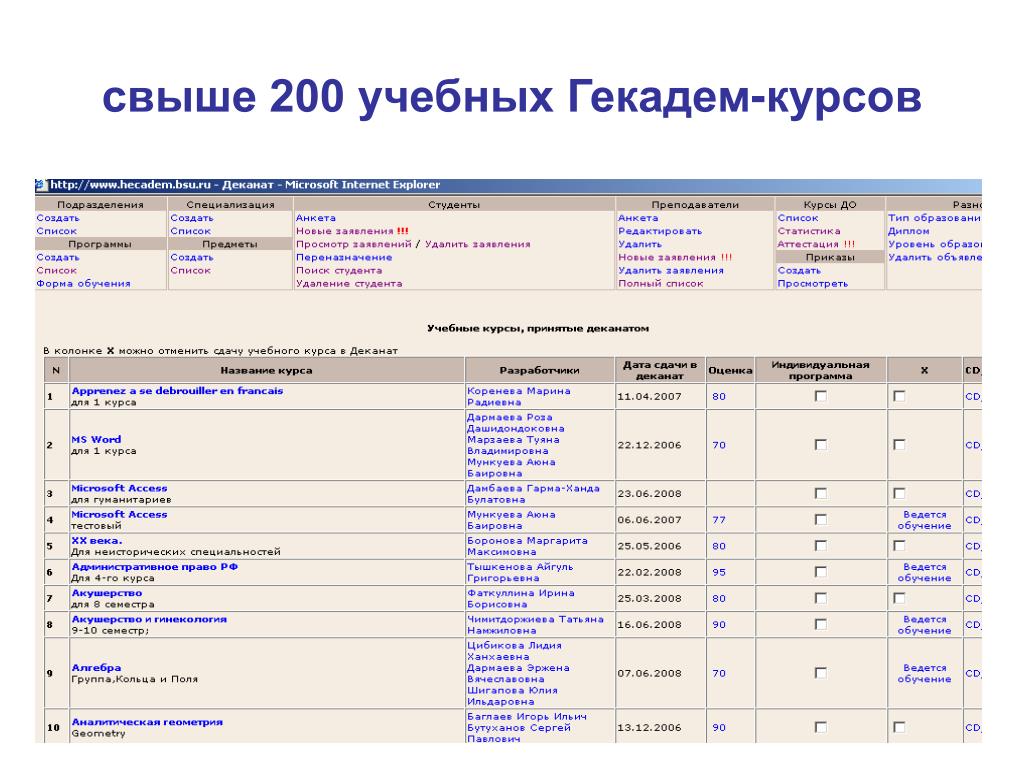Screen dimensions: 1024x768
Task: Open Список under Подразделения
Action: (57, 231)
